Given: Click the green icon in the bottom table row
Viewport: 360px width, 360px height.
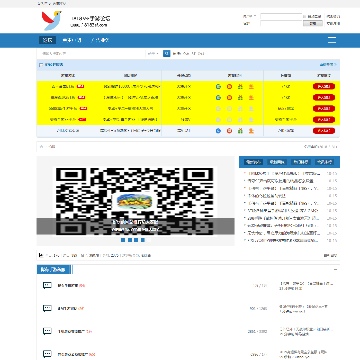Looking at the screenshot, I should coord(240,131).
